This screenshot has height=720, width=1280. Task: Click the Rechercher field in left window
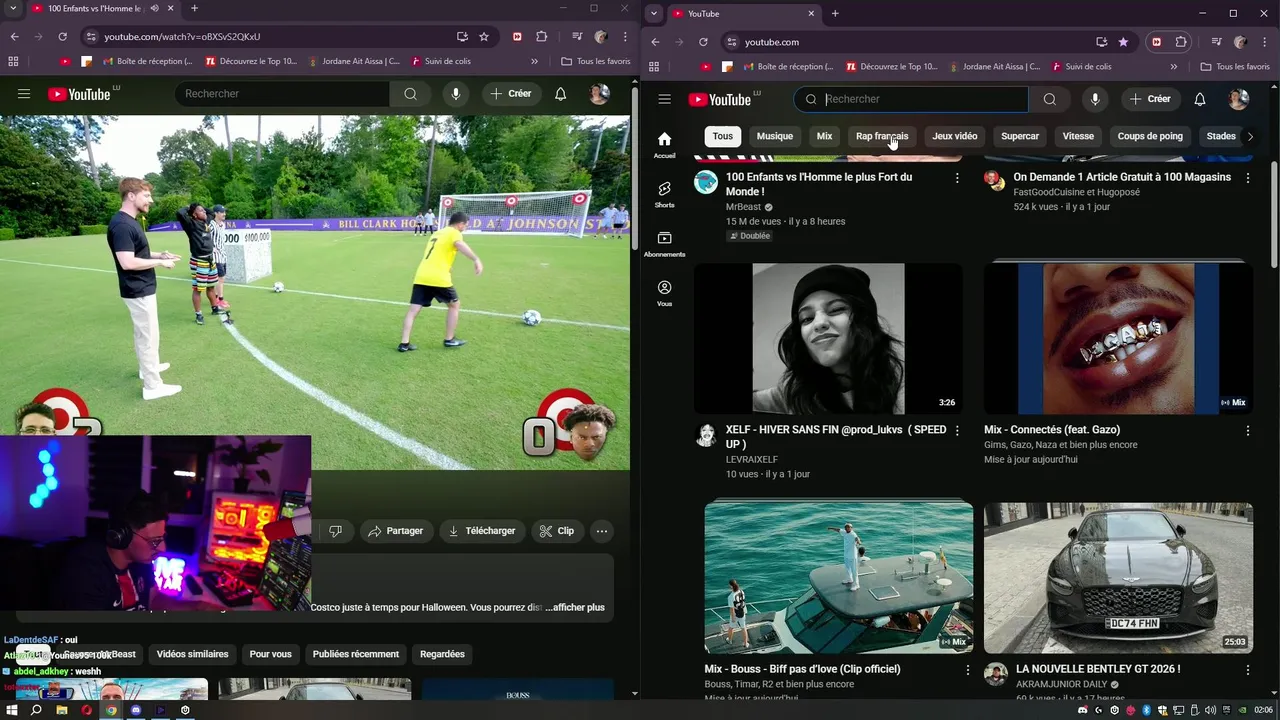point(282,94)
